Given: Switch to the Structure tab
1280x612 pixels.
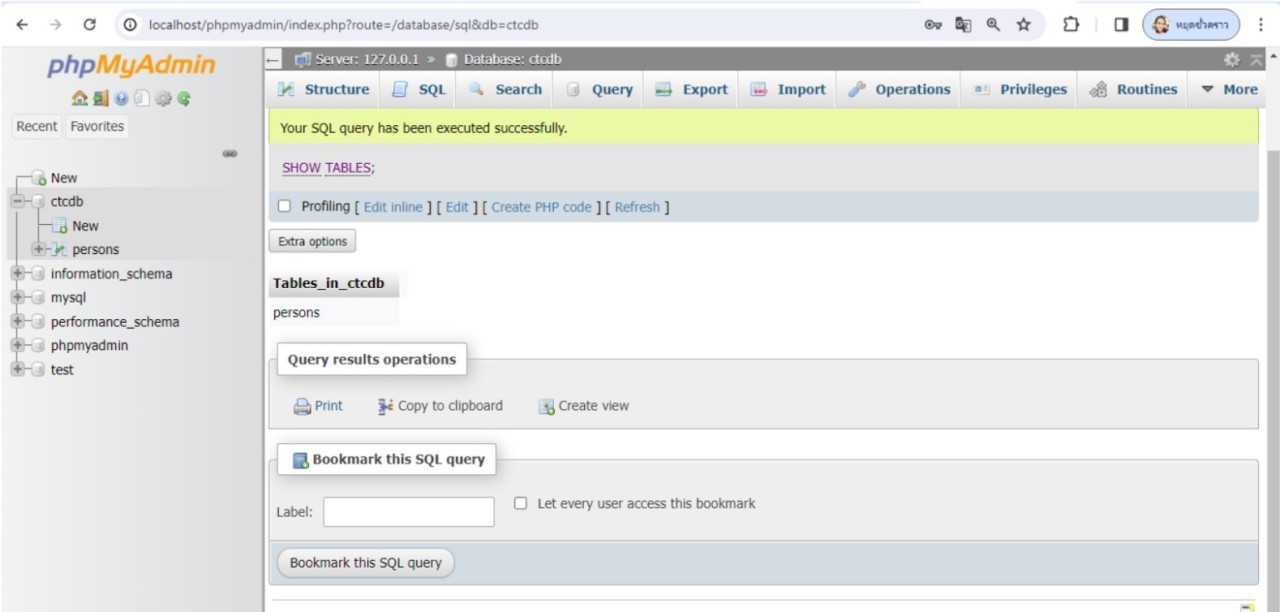Looking at the screenshot, I should [323, 90].
